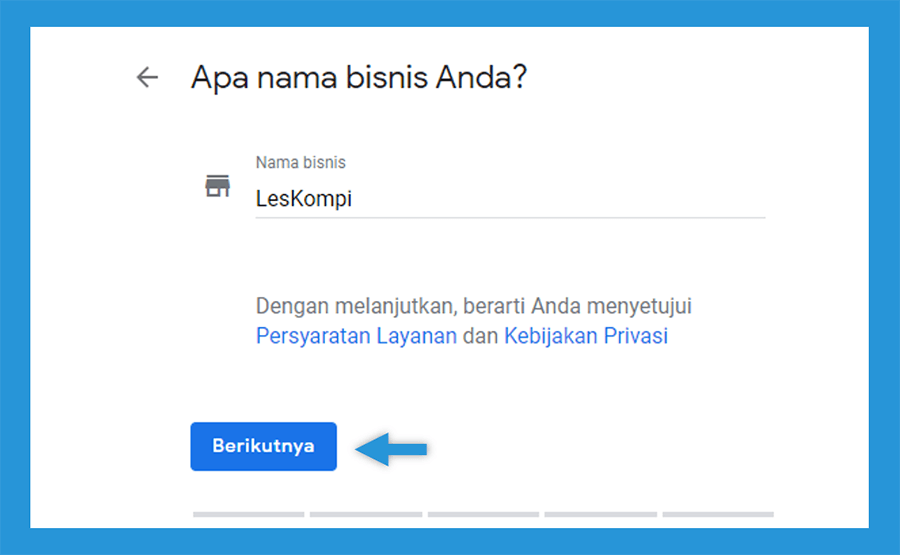This screenshot has width=900, height=555.
Task: Click the word Anda? in the heading
Action: [481, 77]
